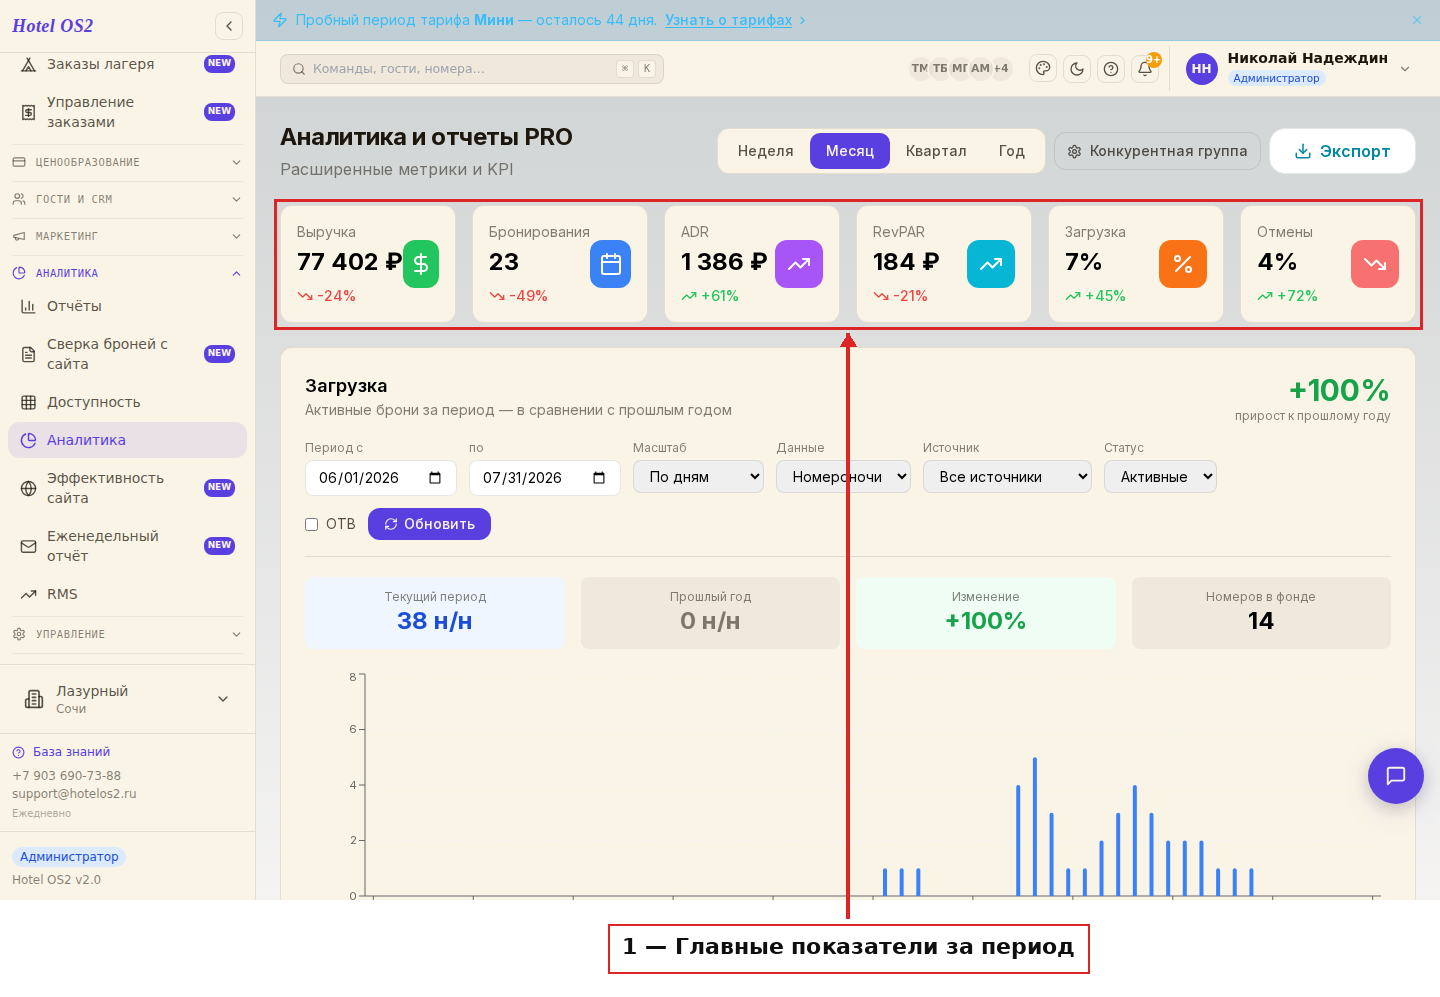1440x997 pixels.
Task: Open the Масштаб 'По дням' dropdown
Action: [698, 477]
